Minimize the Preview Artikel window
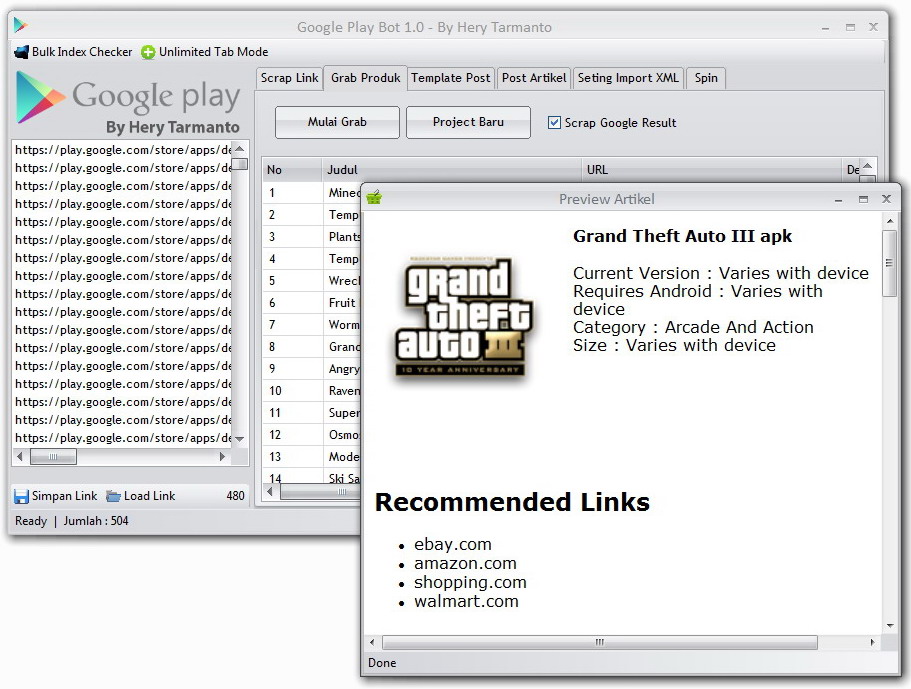 (838, 200)
